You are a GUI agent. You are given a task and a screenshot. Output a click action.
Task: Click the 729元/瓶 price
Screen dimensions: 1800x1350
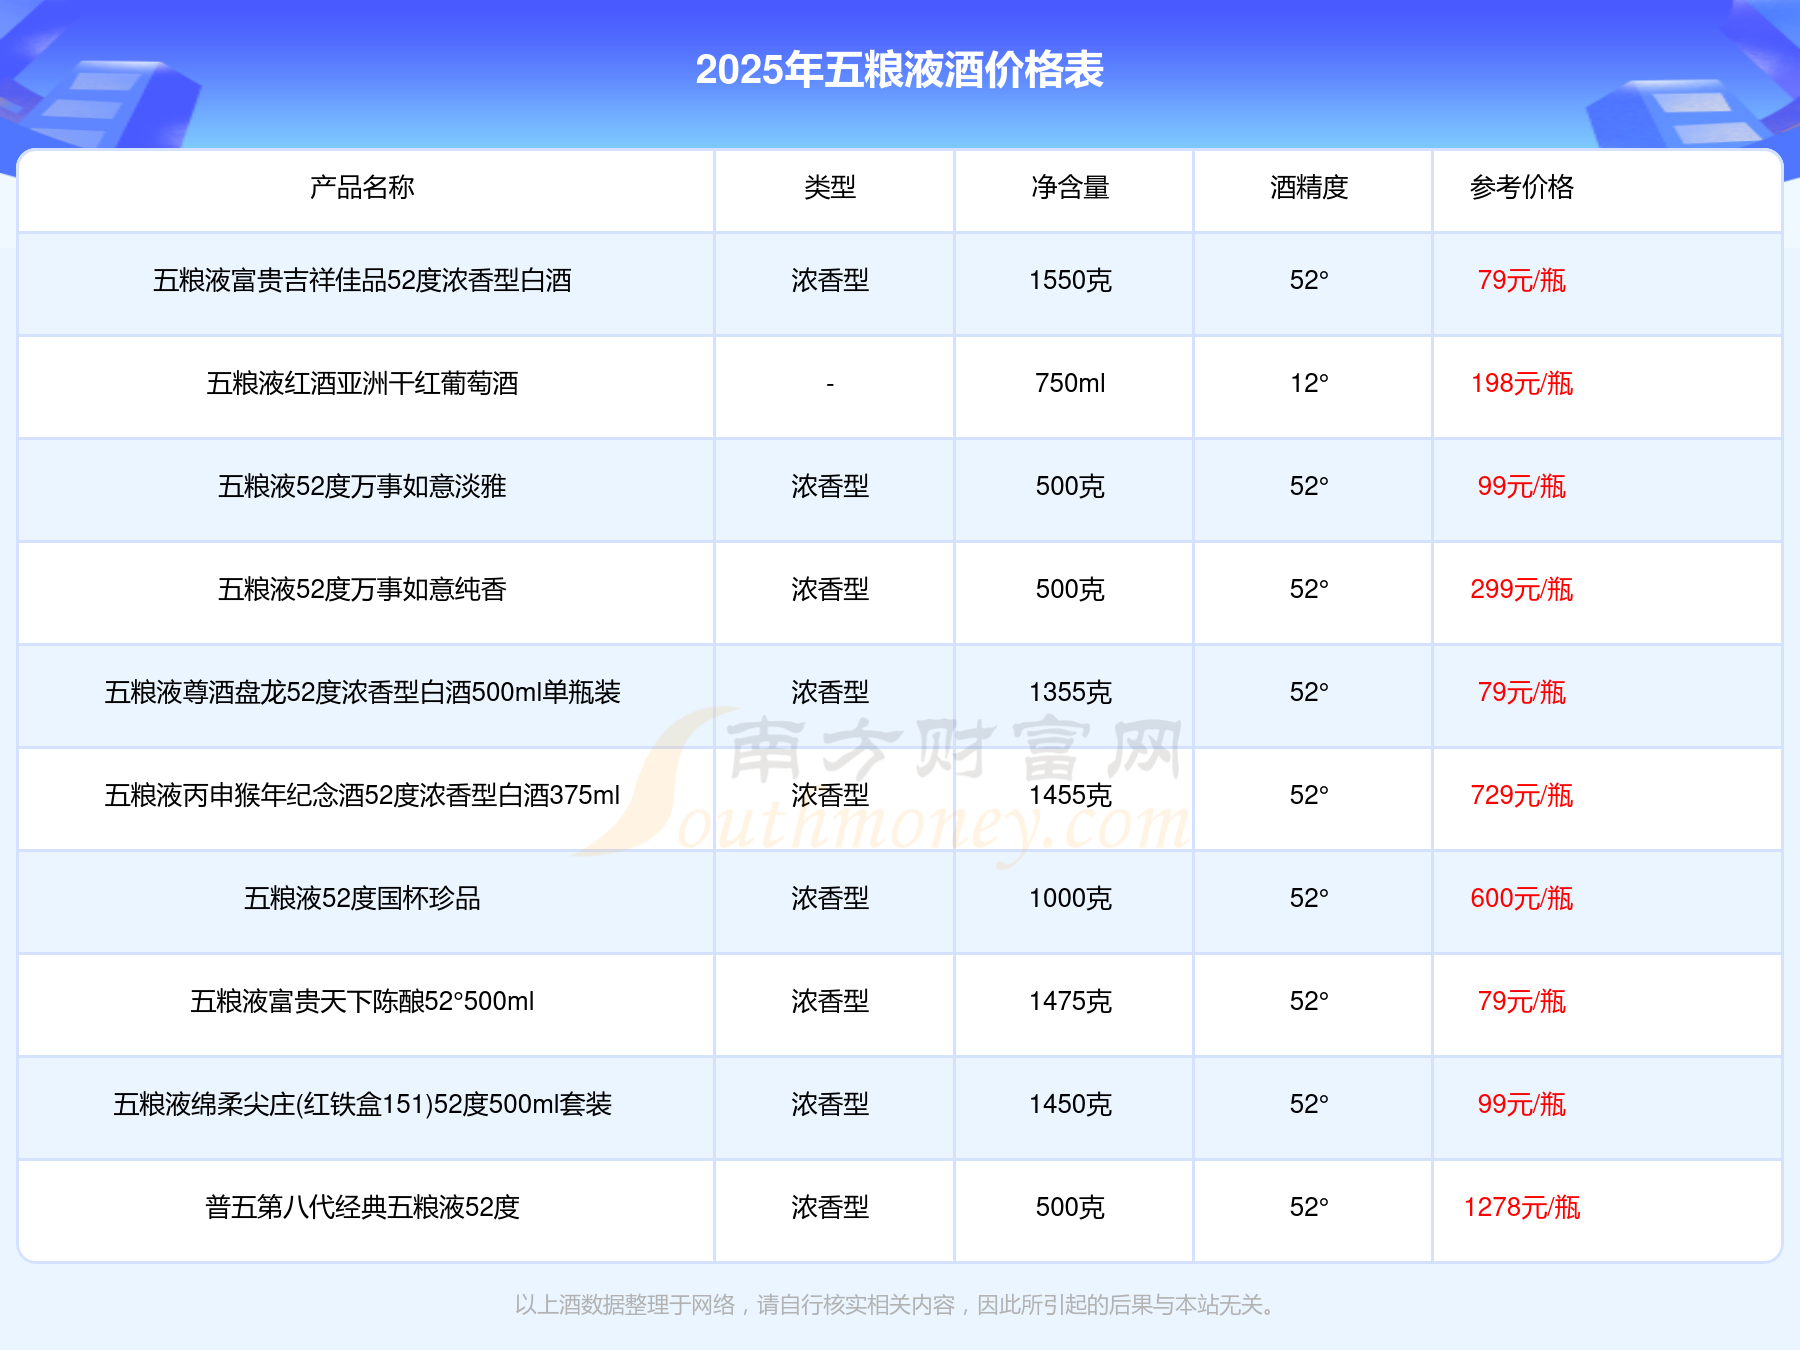1522,795
